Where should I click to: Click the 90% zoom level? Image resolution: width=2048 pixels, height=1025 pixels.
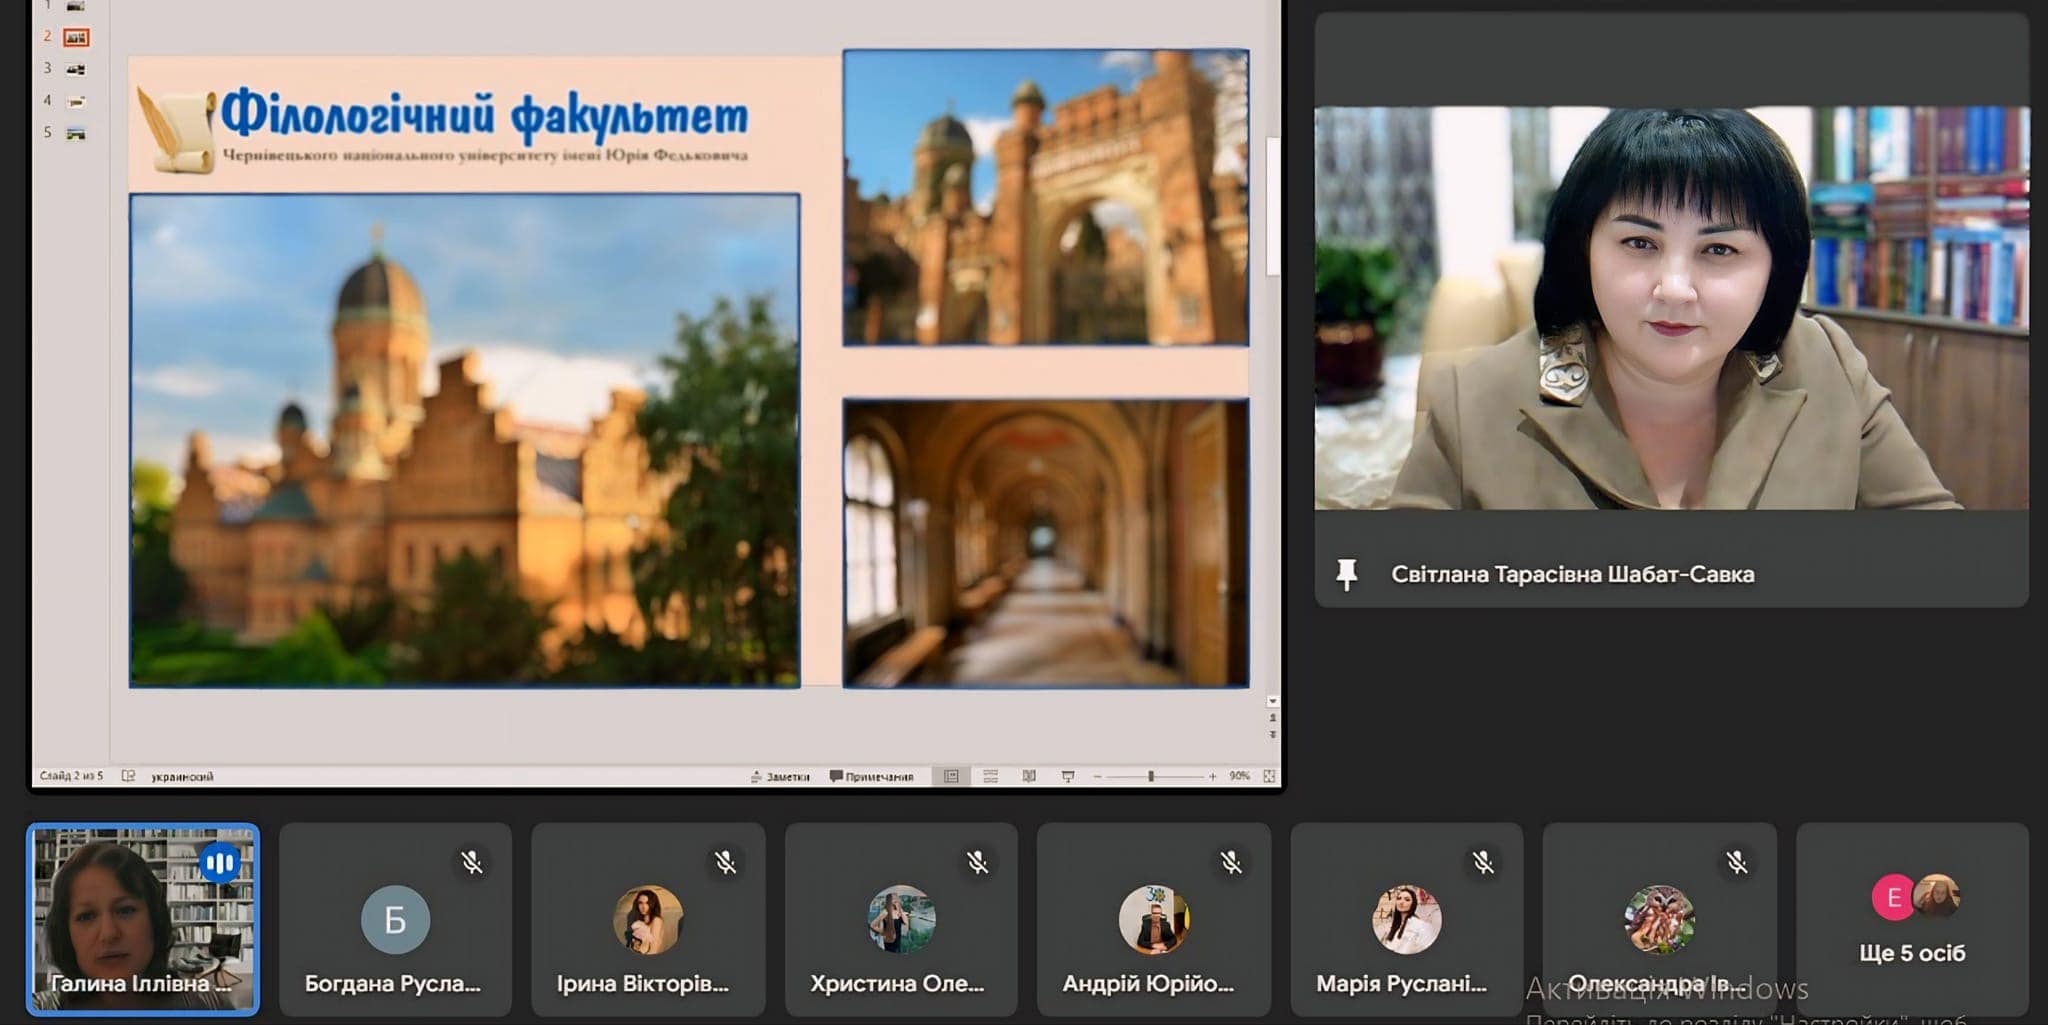[x=1240, y=776]
